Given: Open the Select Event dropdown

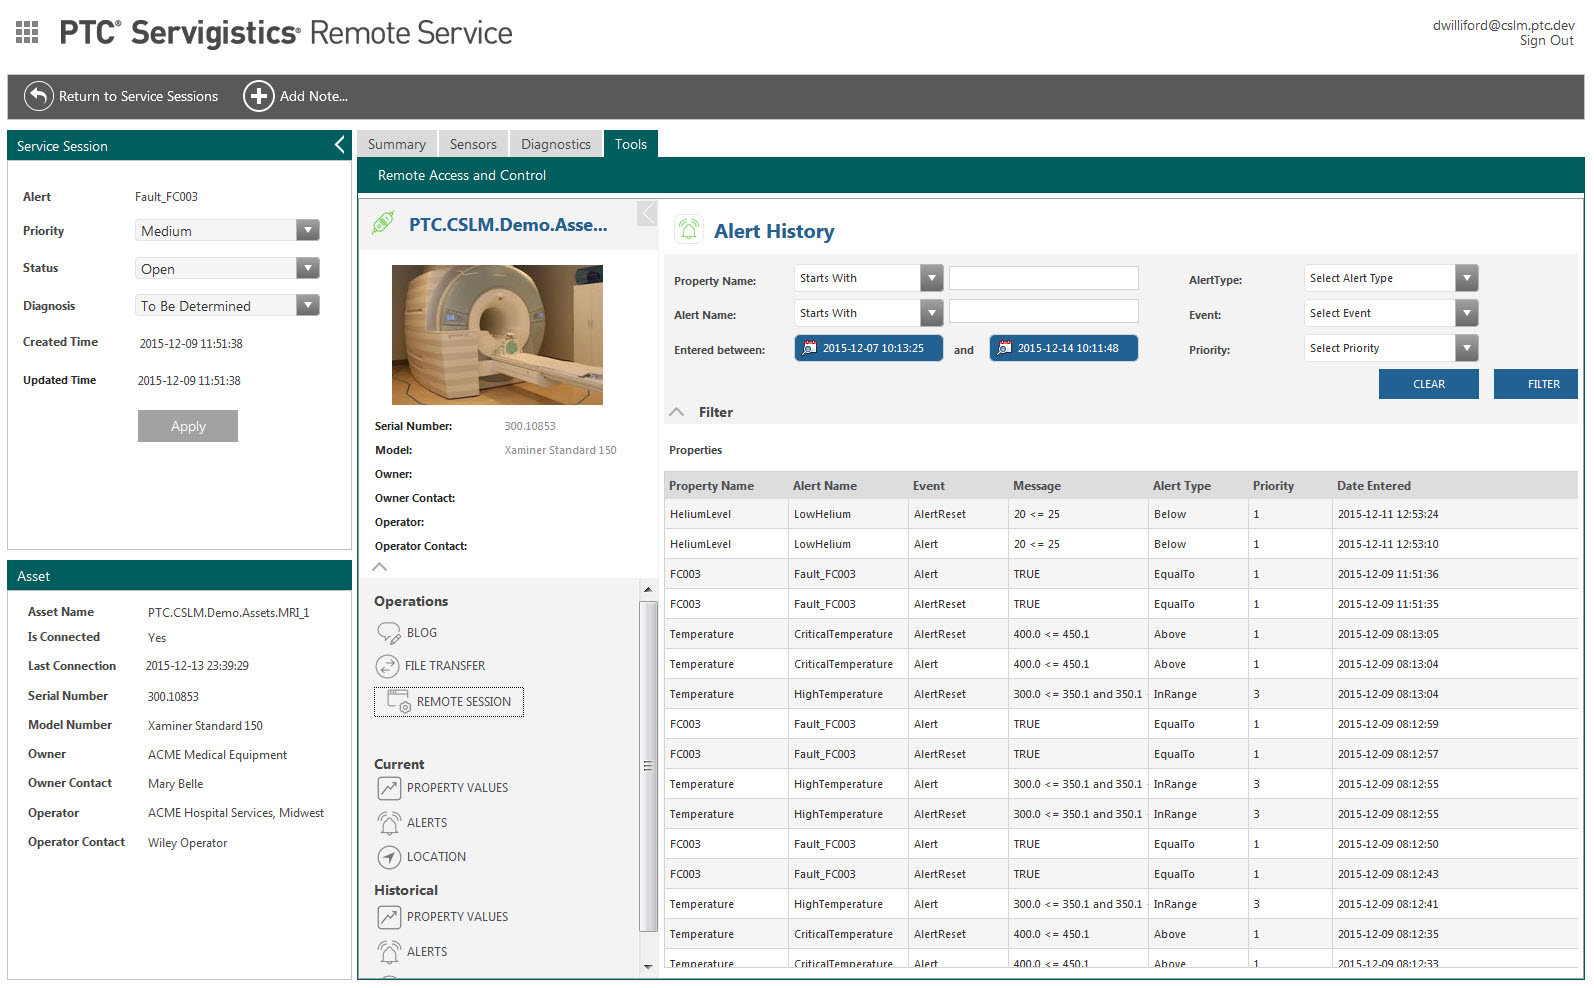Looking at the screenshot, I should tap(1391, 313).
